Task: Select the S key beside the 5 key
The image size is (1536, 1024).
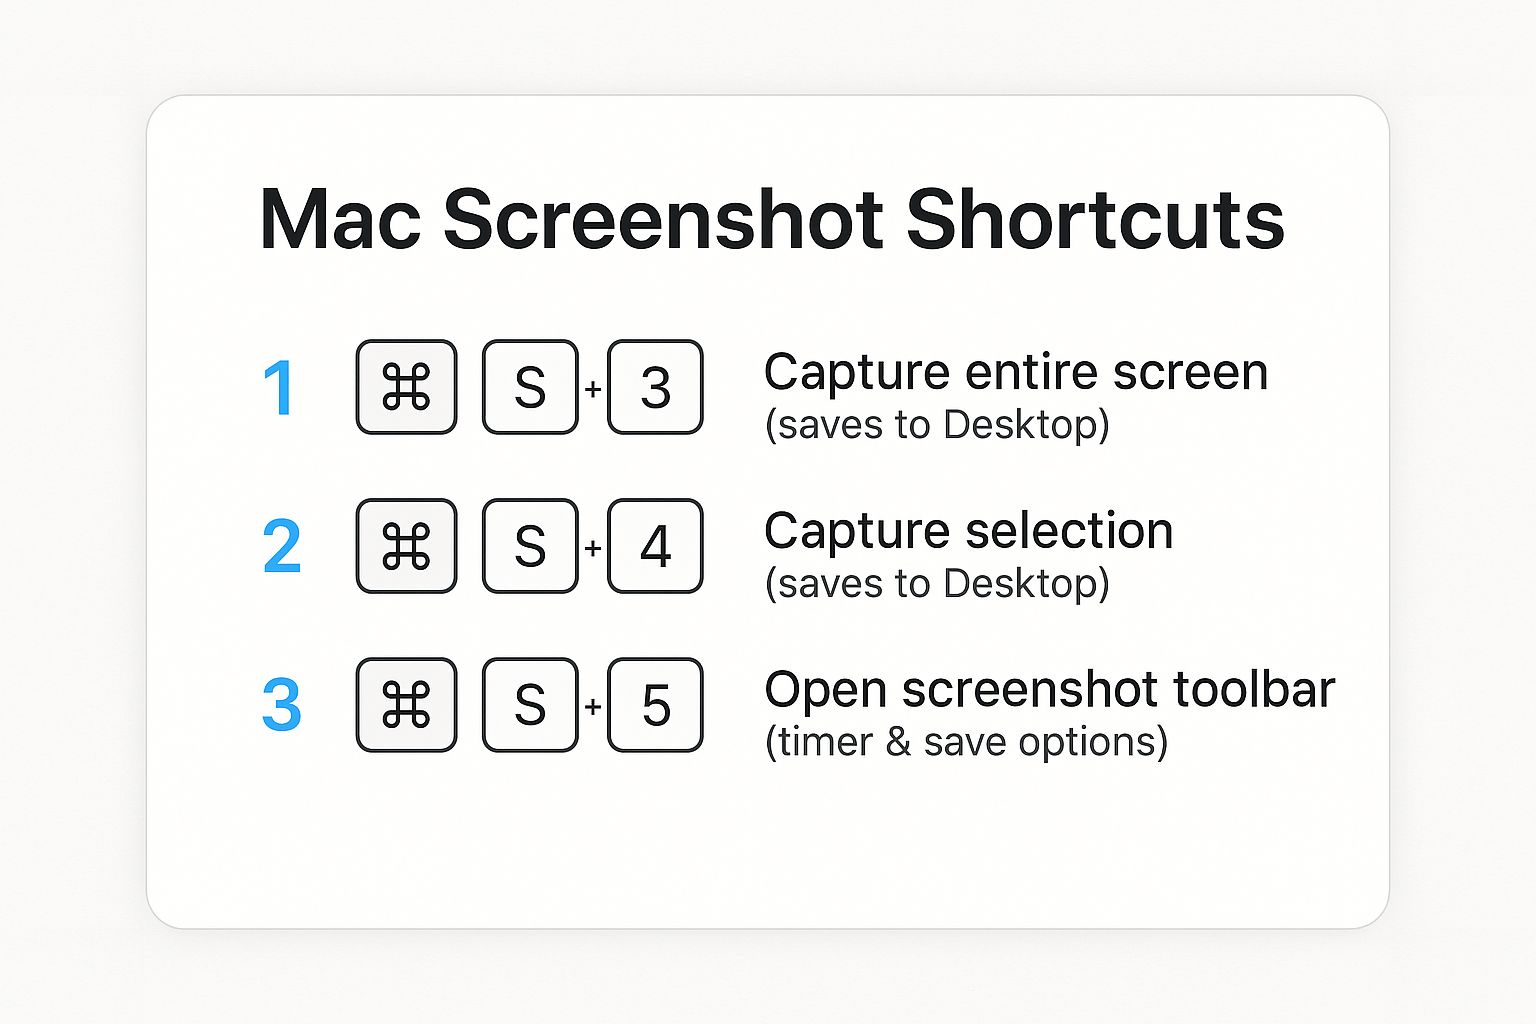Action: tap(530, 705)
